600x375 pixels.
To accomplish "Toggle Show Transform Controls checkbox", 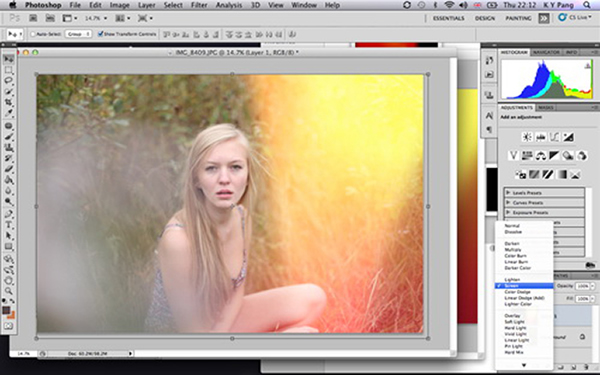I will (x=100, y=34).
